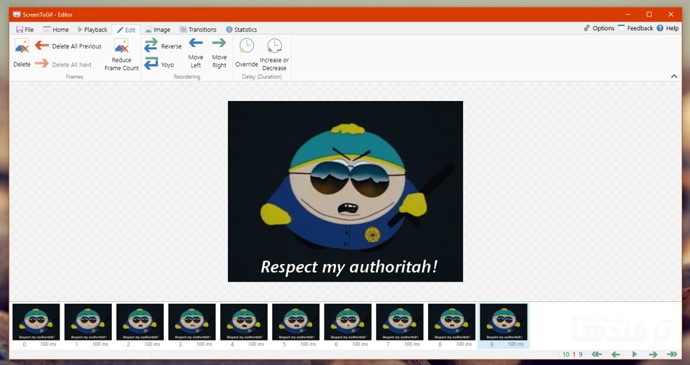Click Delete All Next
The image size is (690, 365).
click(x=63, y=64)
